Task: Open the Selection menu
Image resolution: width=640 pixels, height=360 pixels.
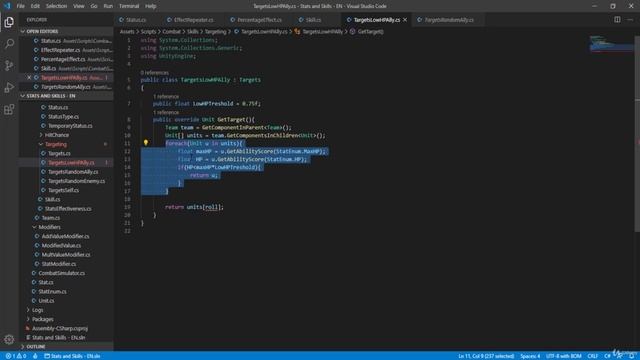Action: [x=56, y=6]
